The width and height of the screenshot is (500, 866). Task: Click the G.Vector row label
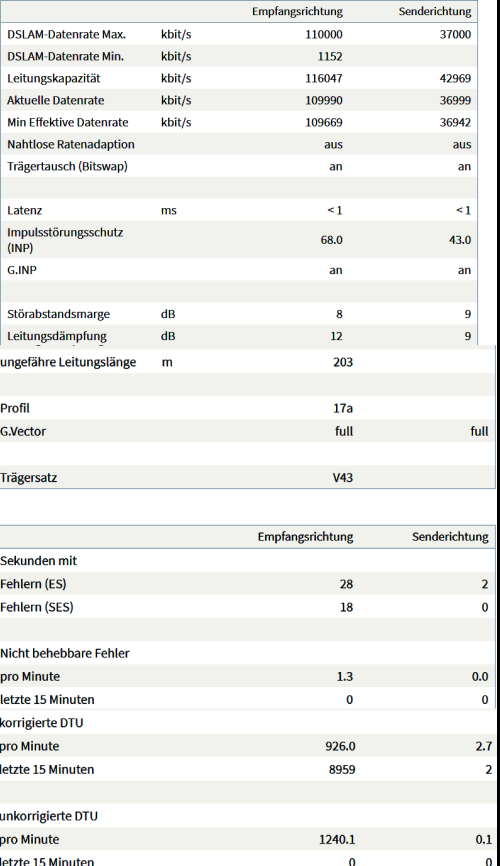pos(23,431)
